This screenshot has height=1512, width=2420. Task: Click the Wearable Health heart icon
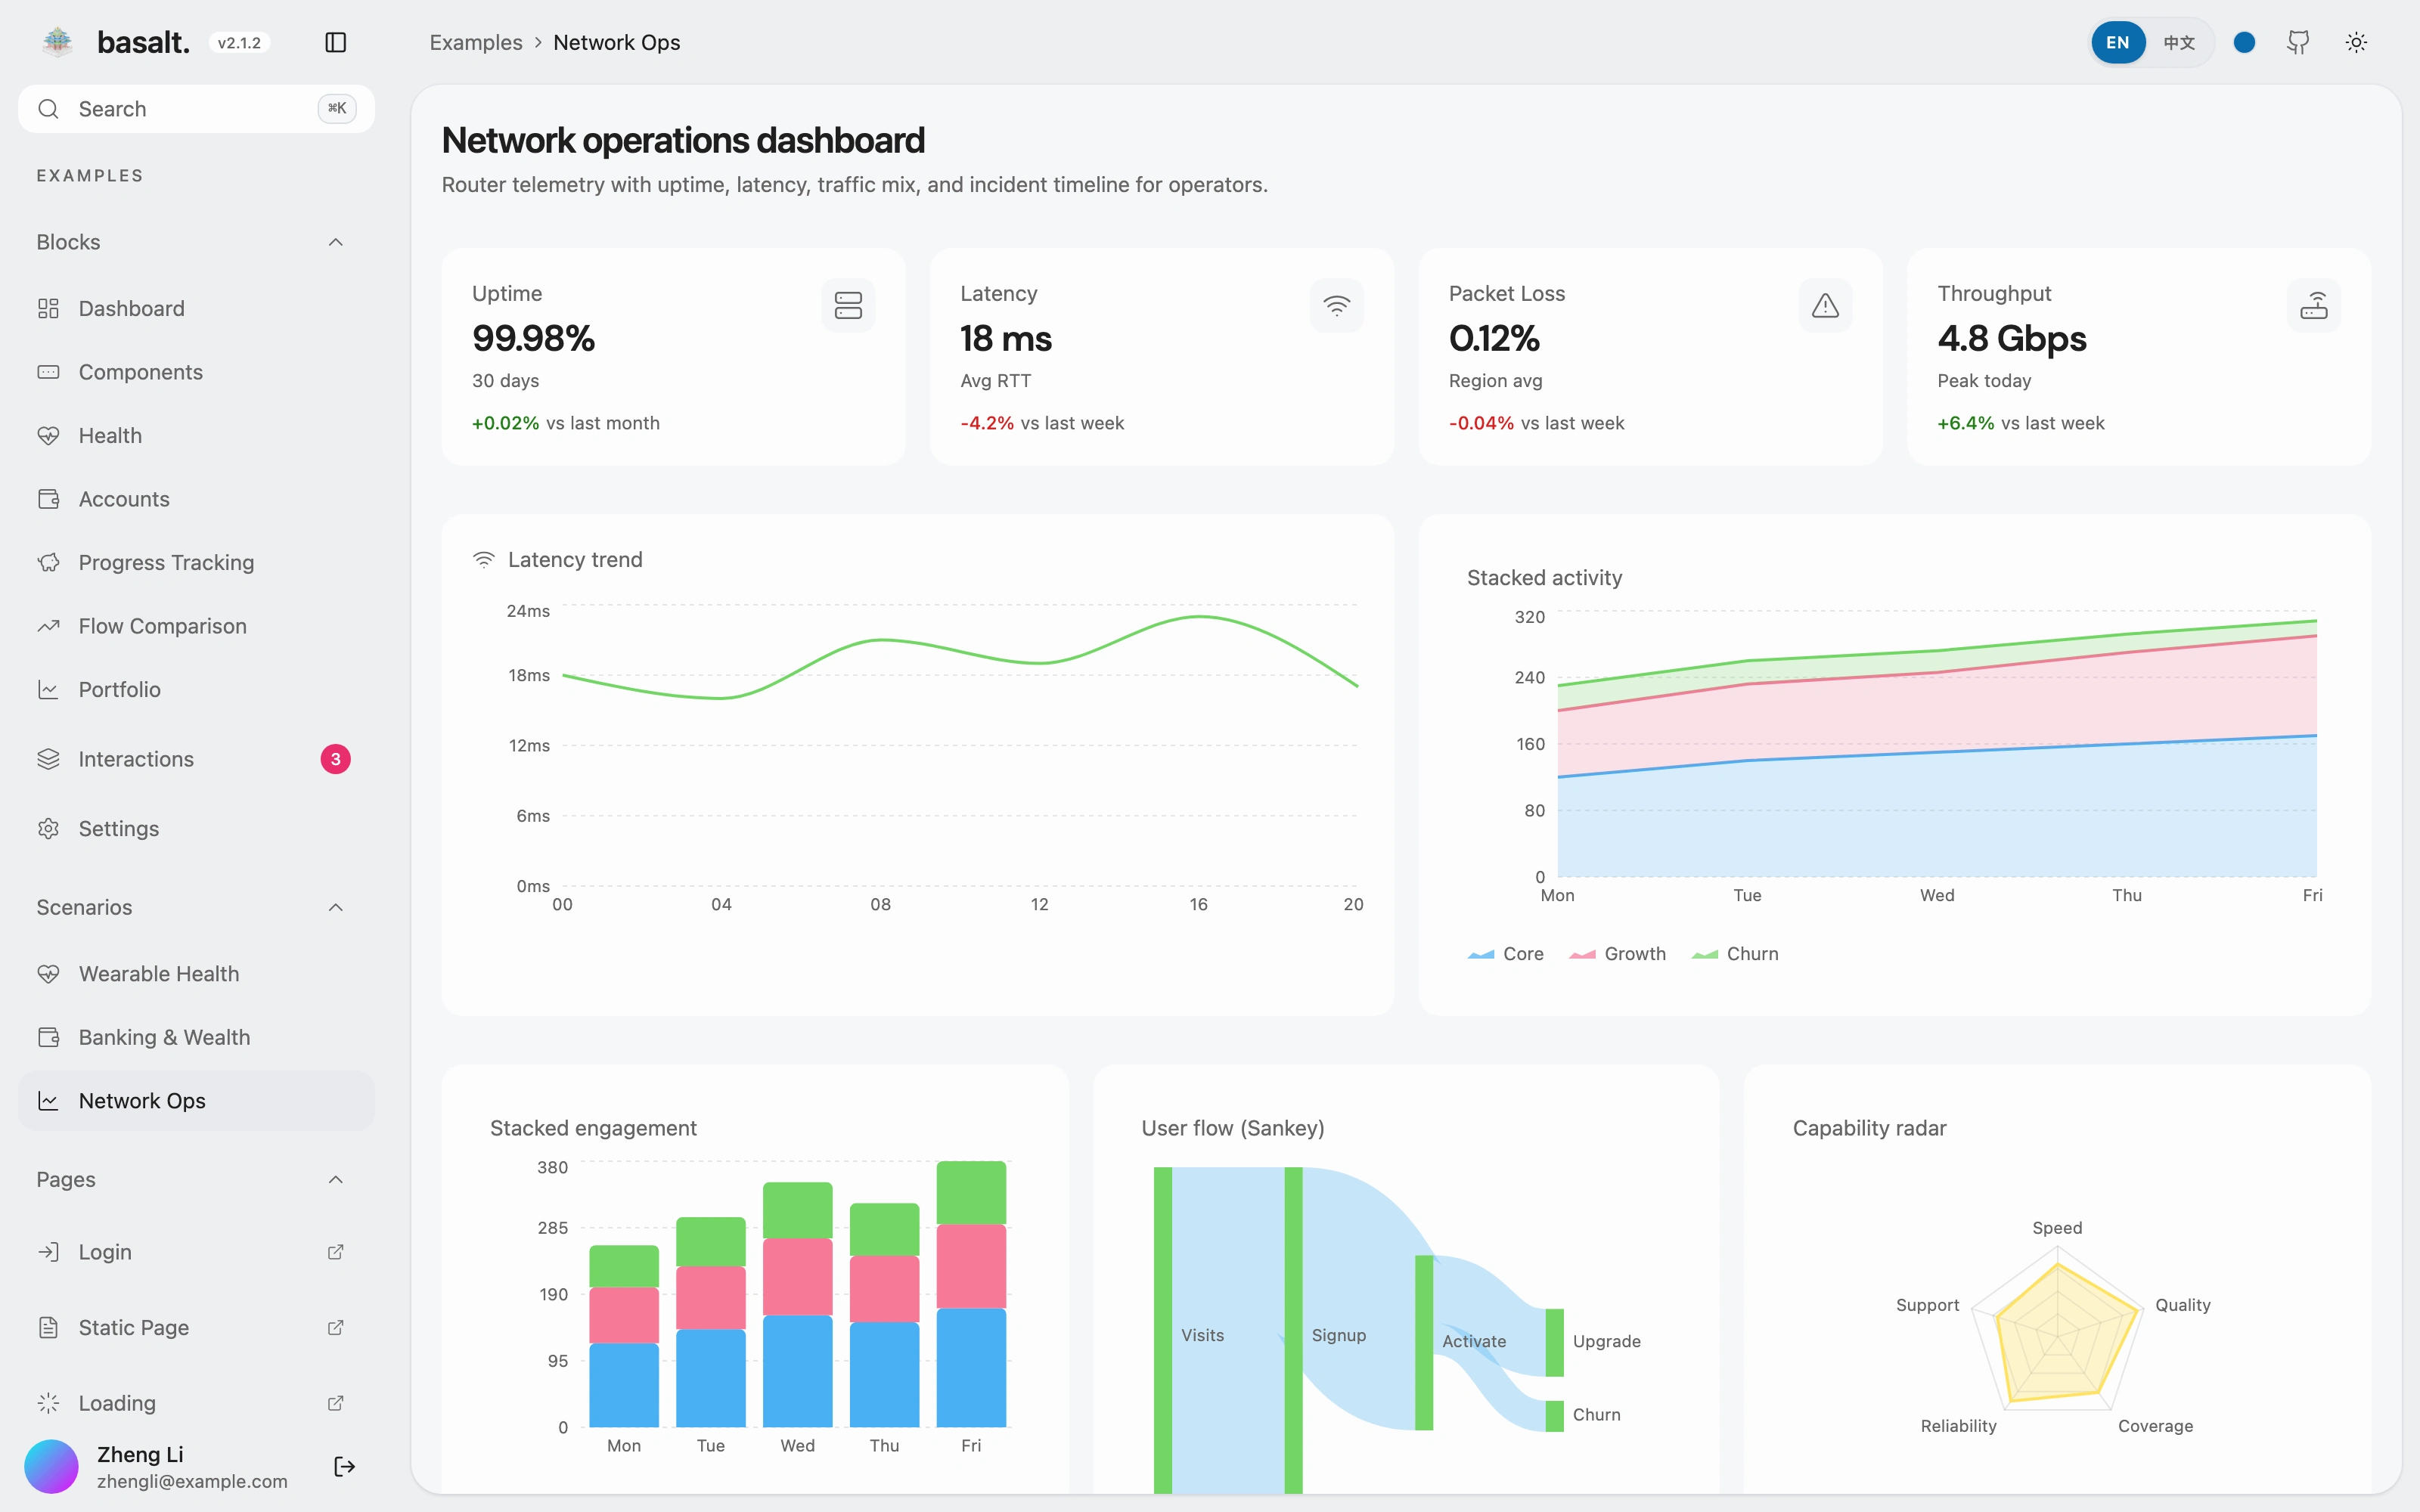coord(48,973)
